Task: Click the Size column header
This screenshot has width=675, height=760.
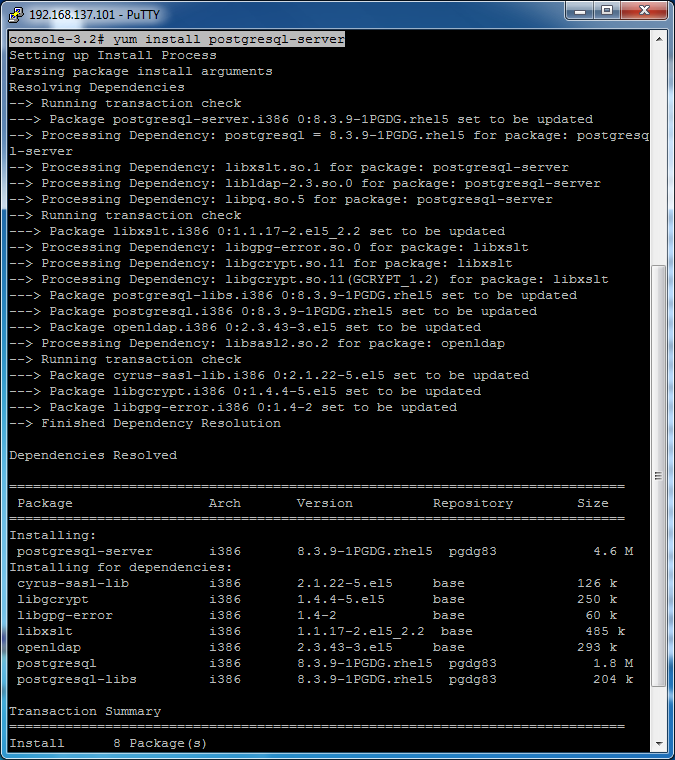Action: click(592, 503)
